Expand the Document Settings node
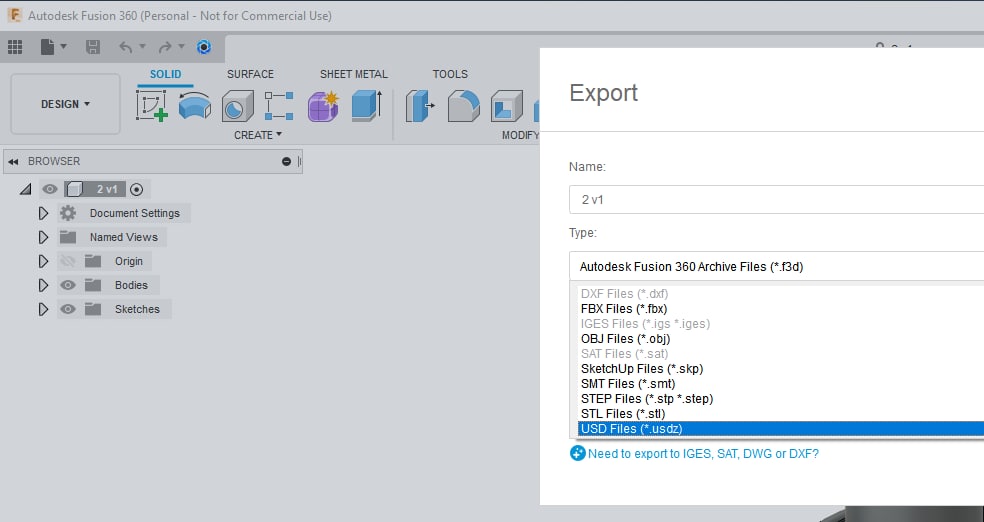Viewport: 984px width, 522px height. (x=43, y=213)
